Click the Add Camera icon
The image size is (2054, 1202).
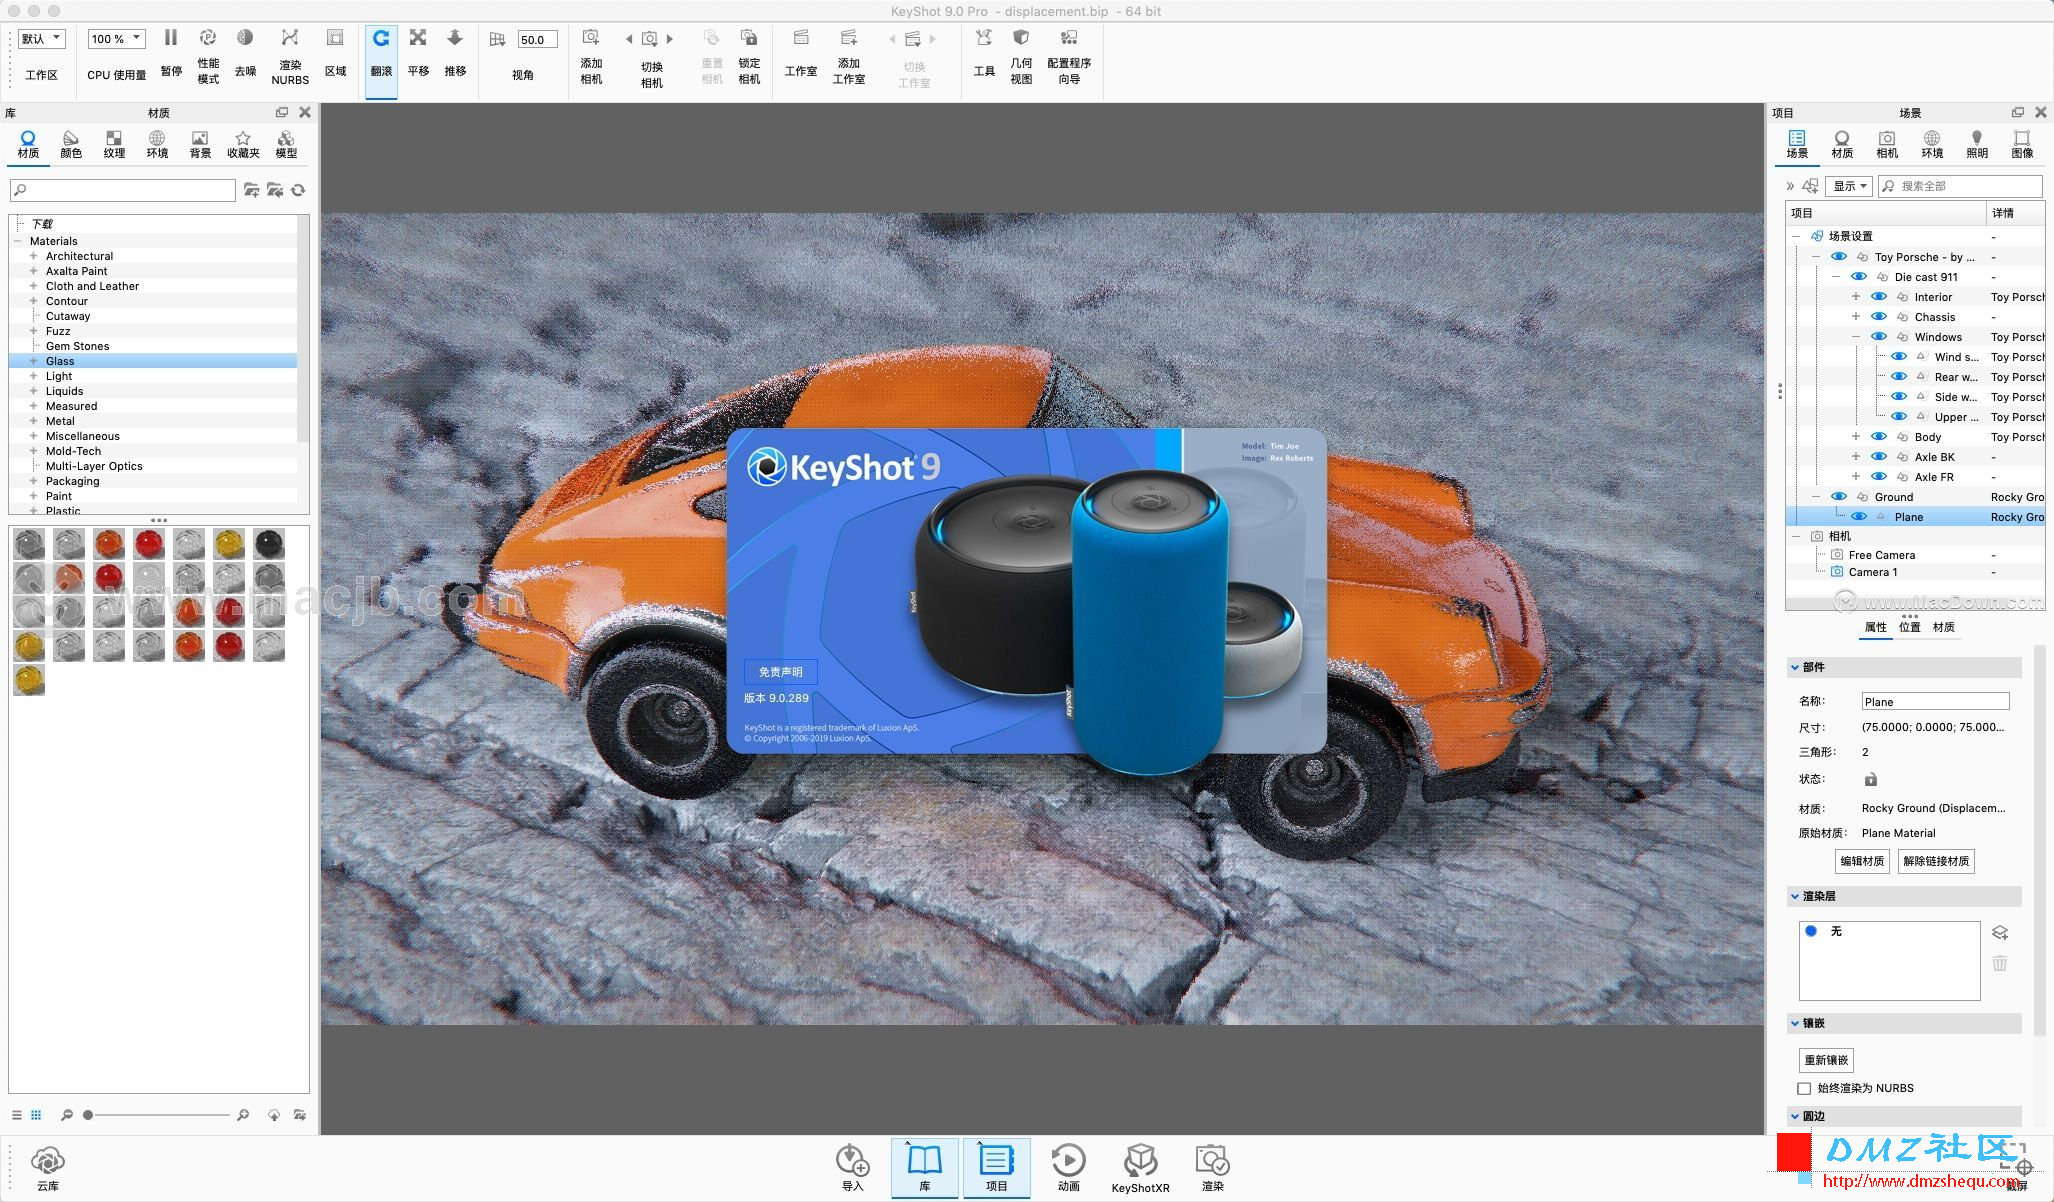[x=591, y=38]
